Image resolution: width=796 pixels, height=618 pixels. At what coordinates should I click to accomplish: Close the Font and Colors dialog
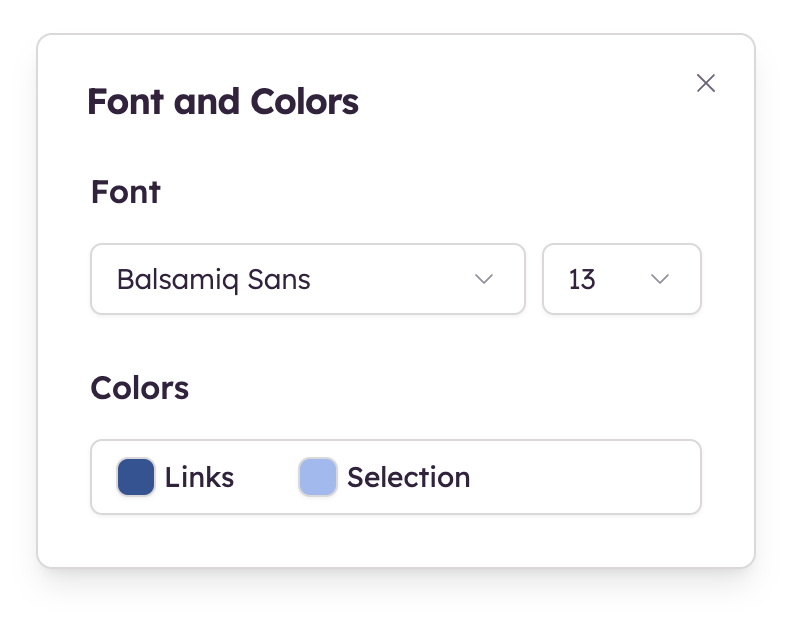[706, 83]
